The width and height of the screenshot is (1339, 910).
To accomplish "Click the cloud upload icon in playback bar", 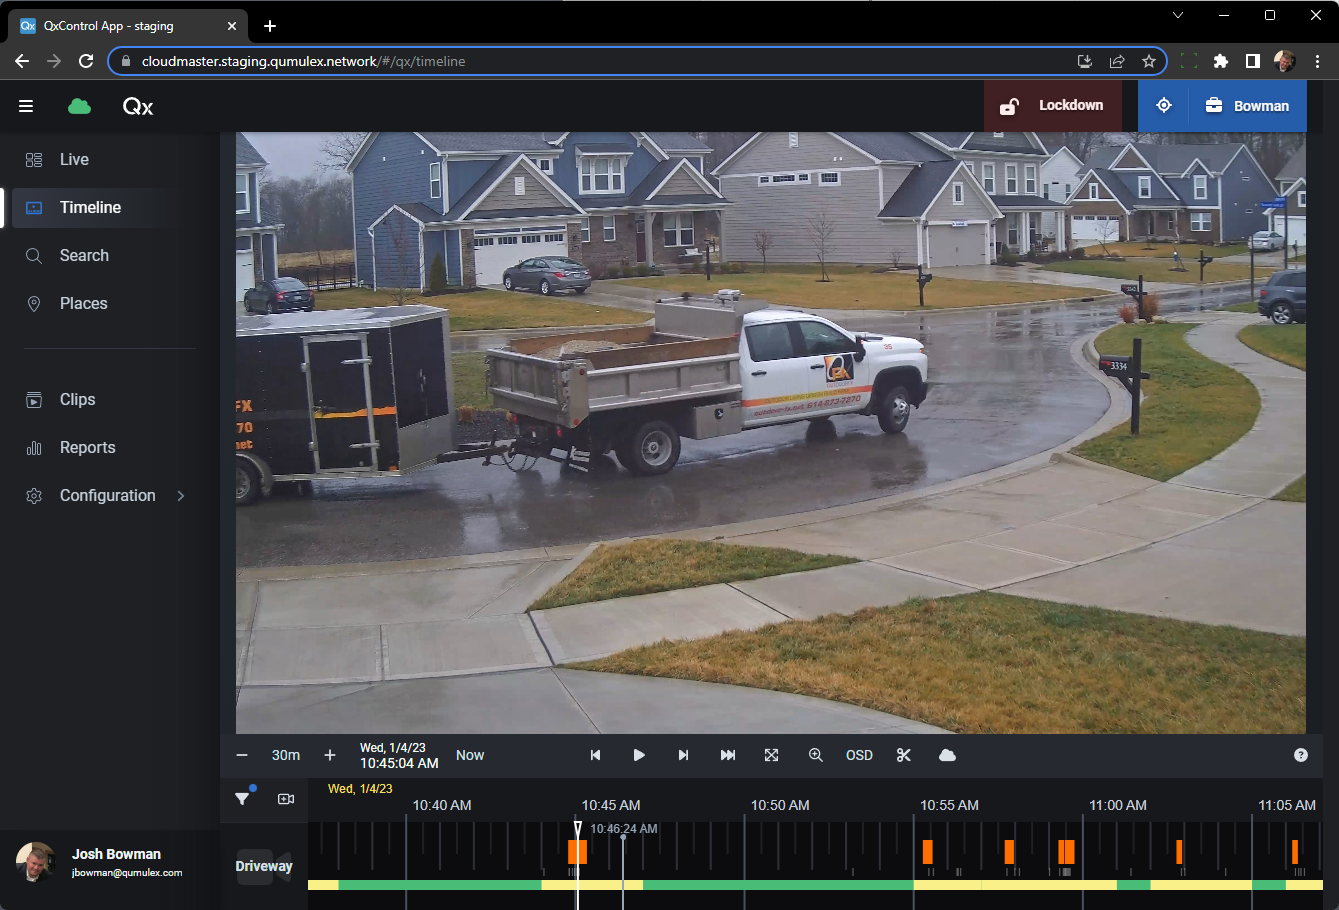I will pos(947,755).
